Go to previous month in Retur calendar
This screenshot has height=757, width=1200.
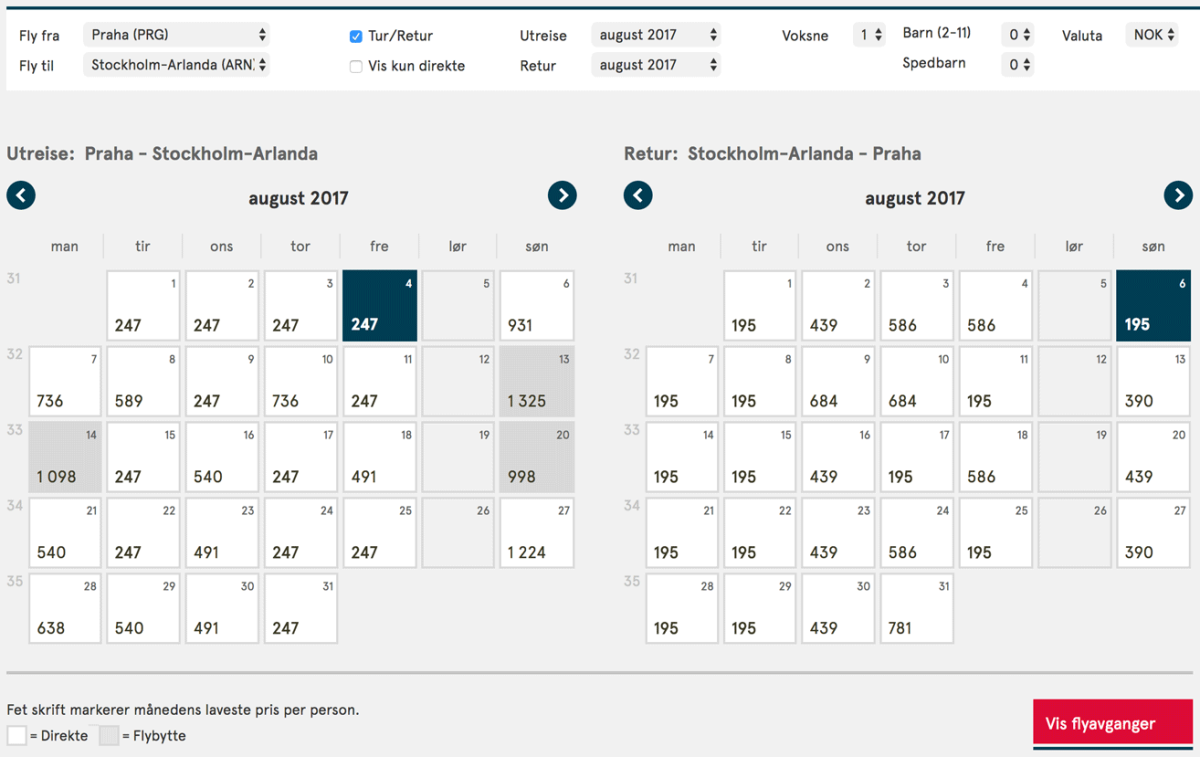coord(638,195)
